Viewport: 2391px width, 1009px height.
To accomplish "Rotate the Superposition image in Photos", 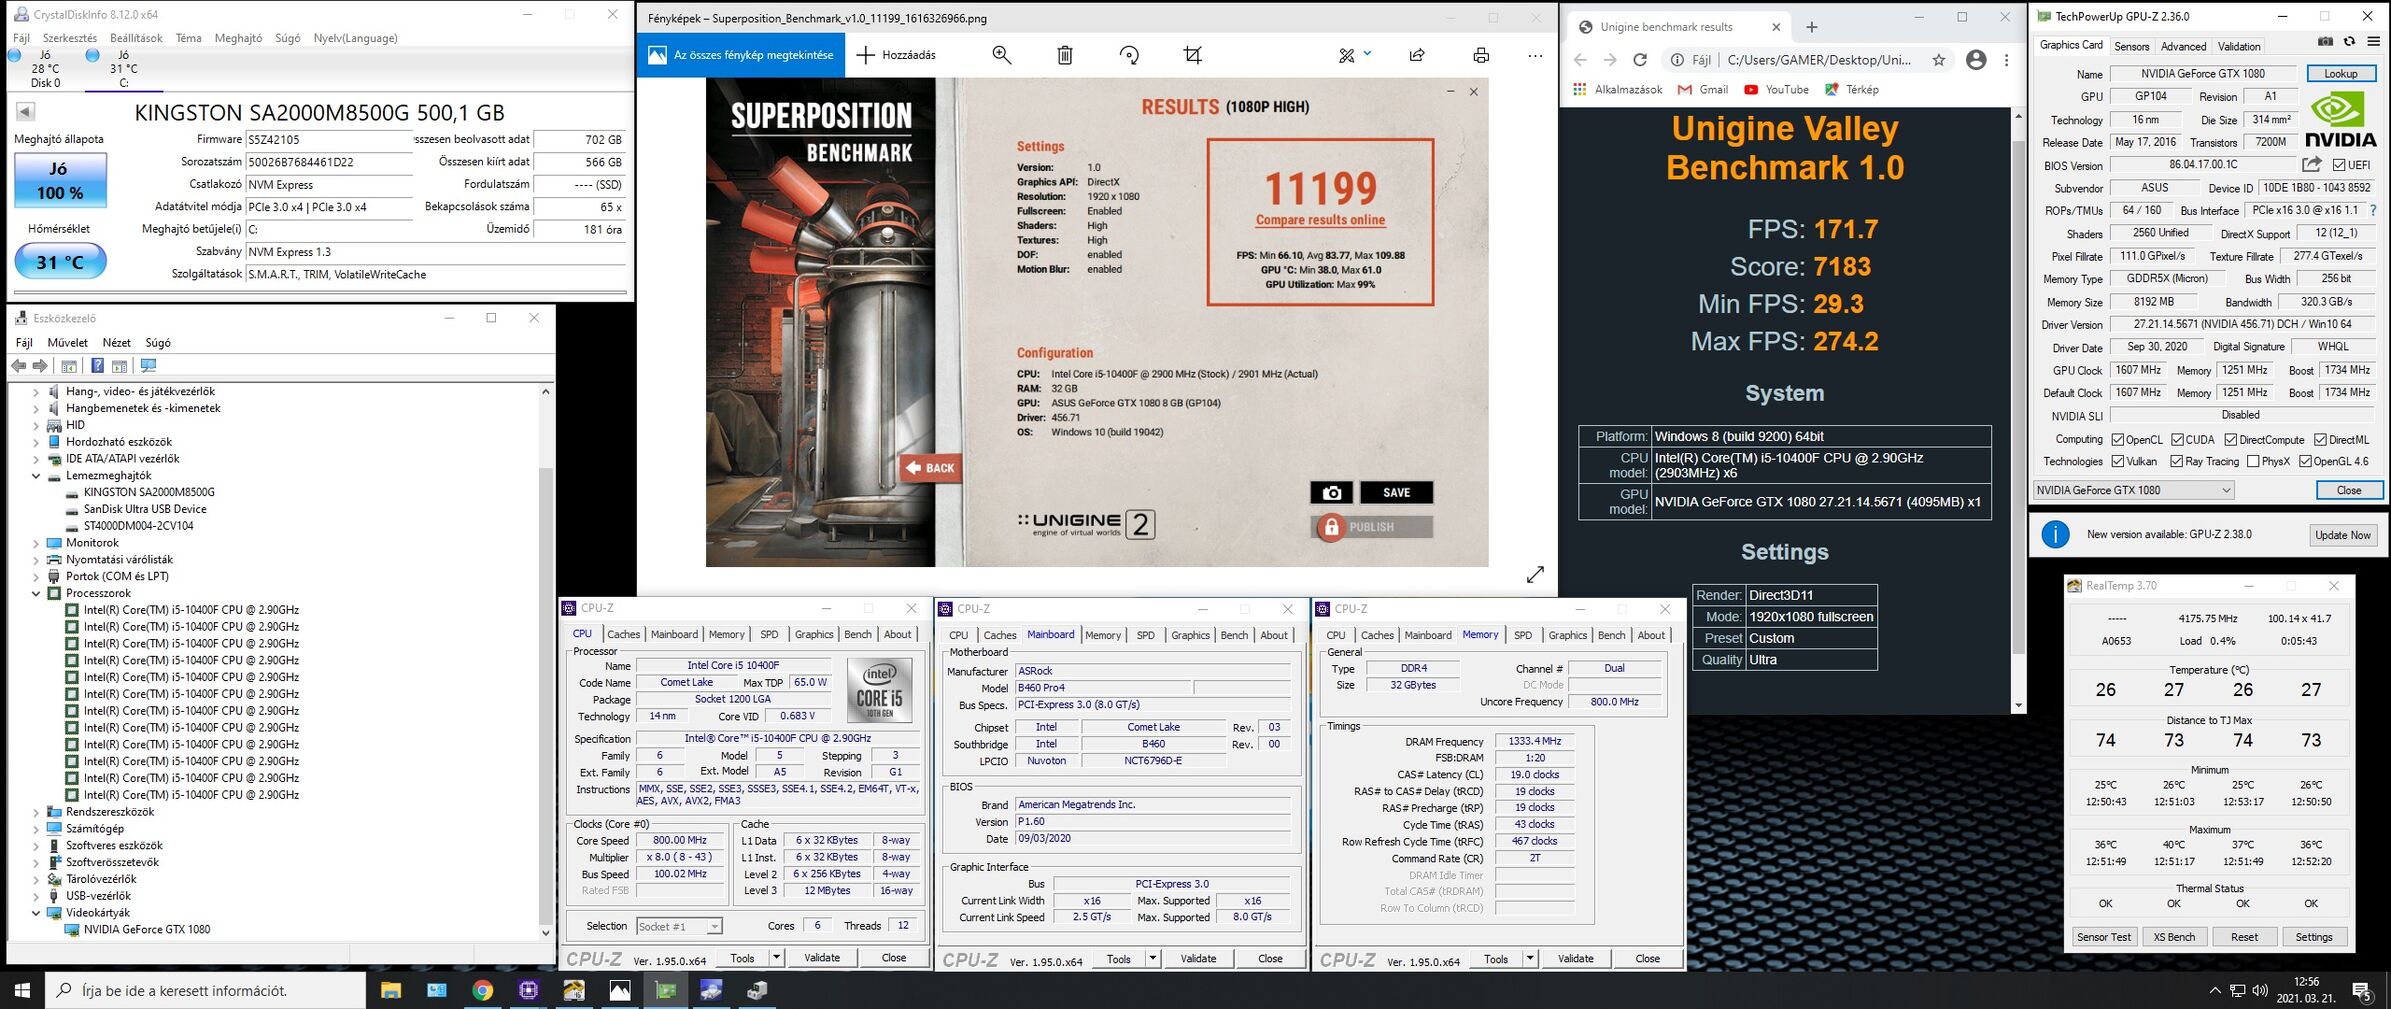I will pos(1129,55).
